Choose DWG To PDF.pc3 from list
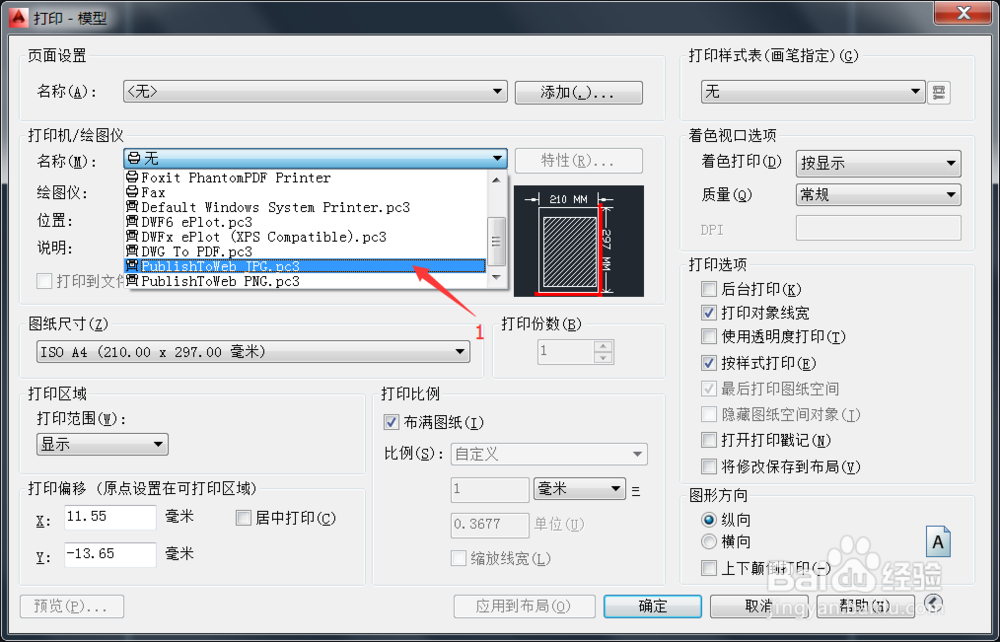 click(305, 252)
